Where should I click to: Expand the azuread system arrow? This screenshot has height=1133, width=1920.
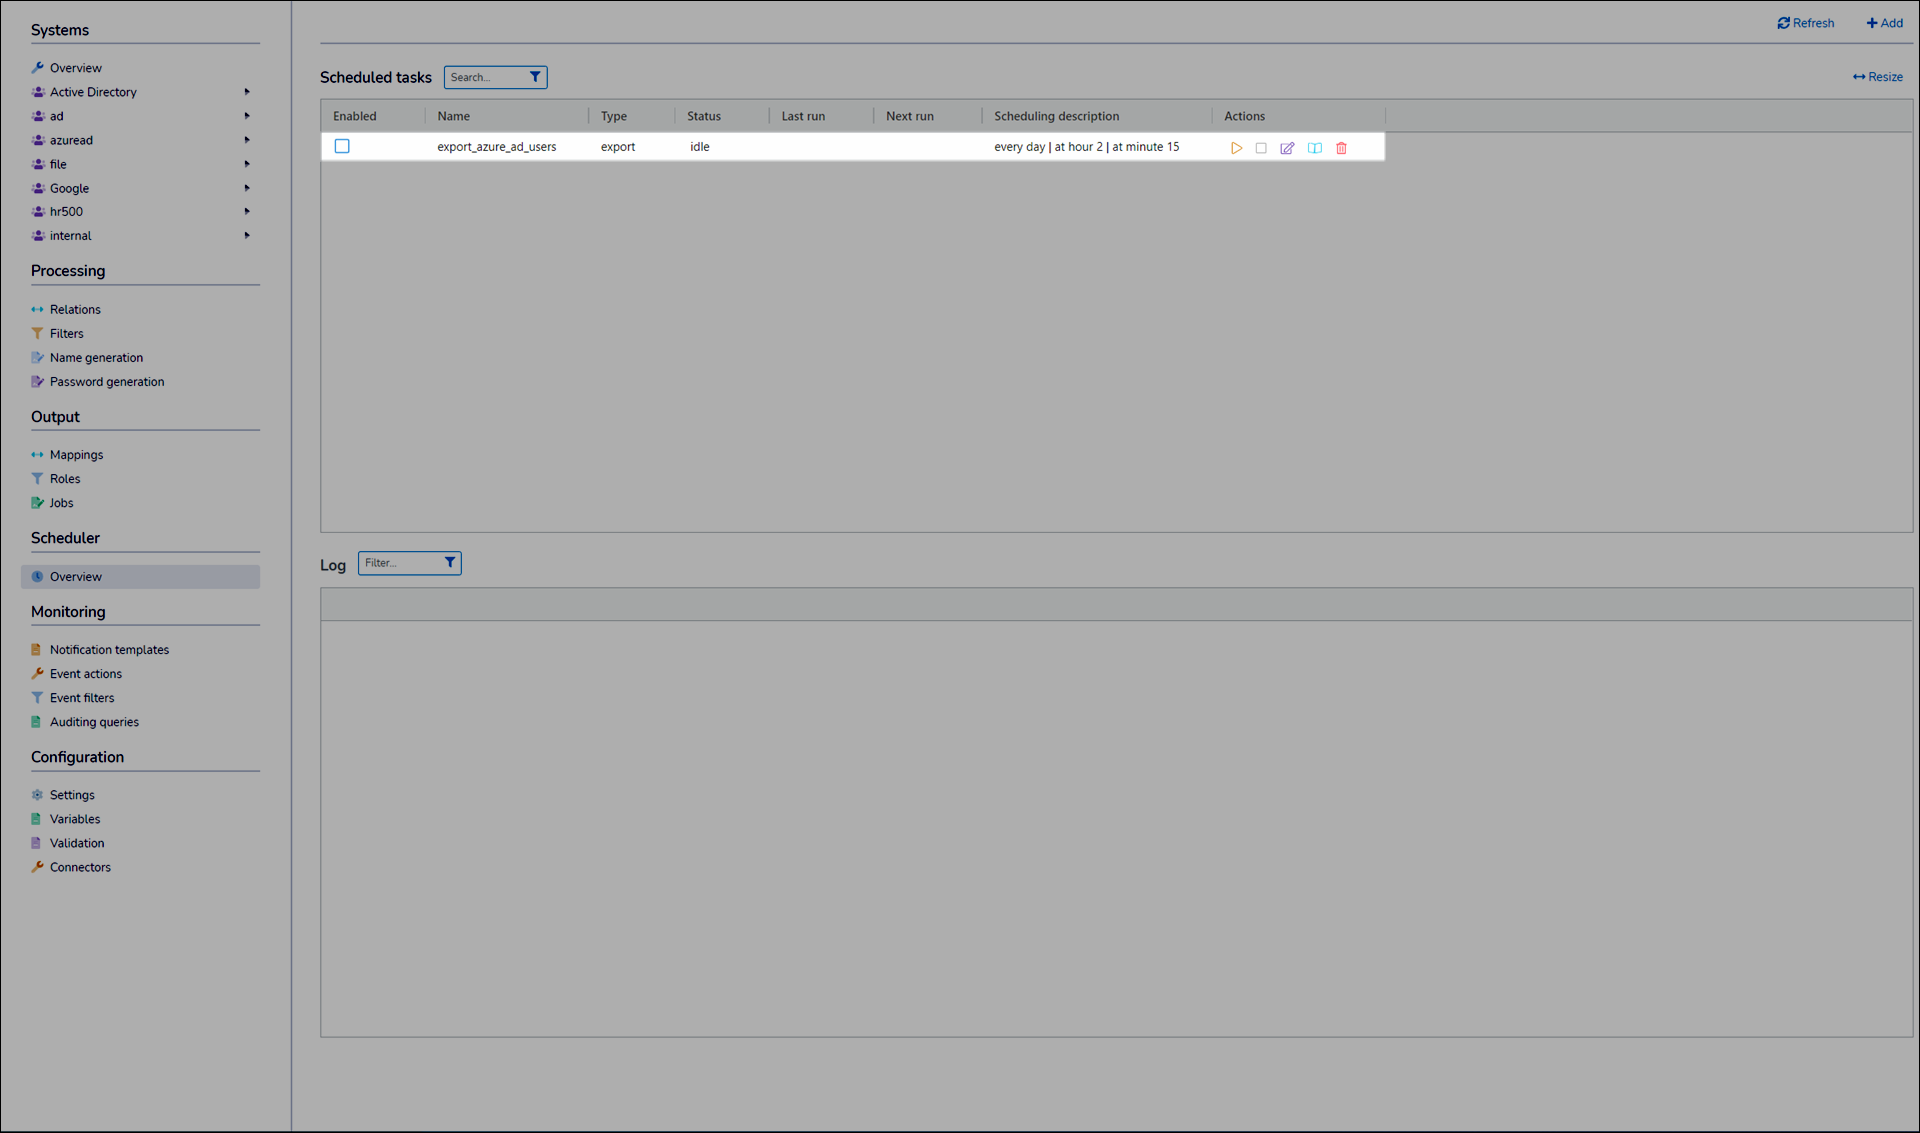[247, 140]
